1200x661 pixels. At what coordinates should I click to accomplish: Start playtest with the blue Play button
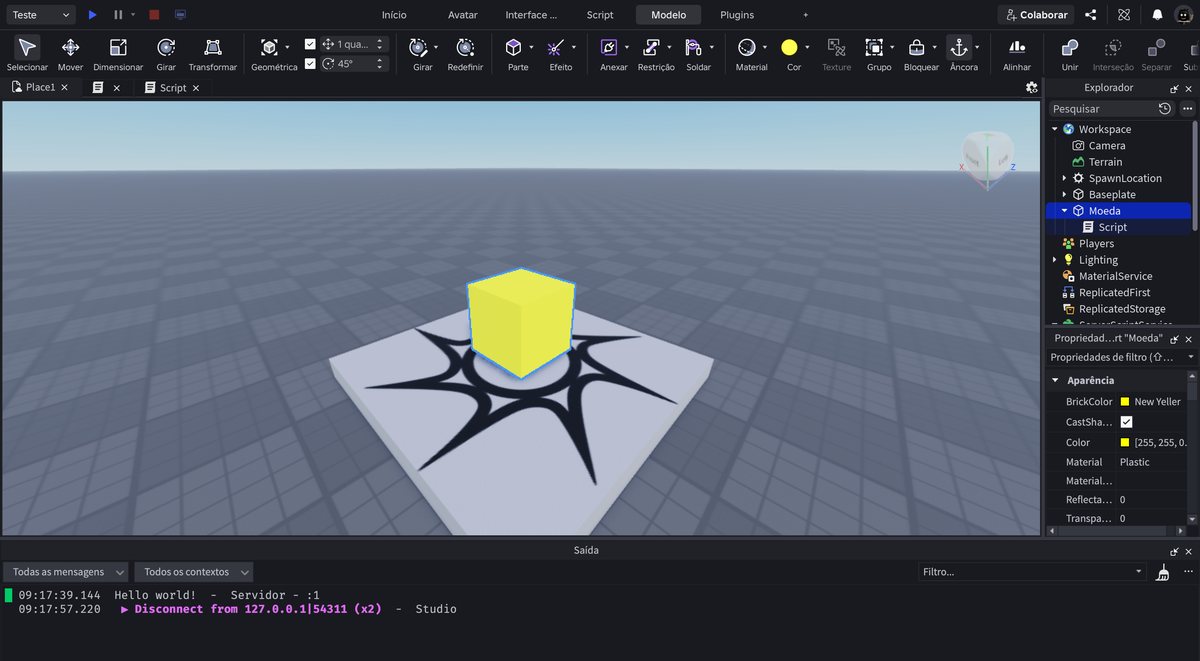92,15
